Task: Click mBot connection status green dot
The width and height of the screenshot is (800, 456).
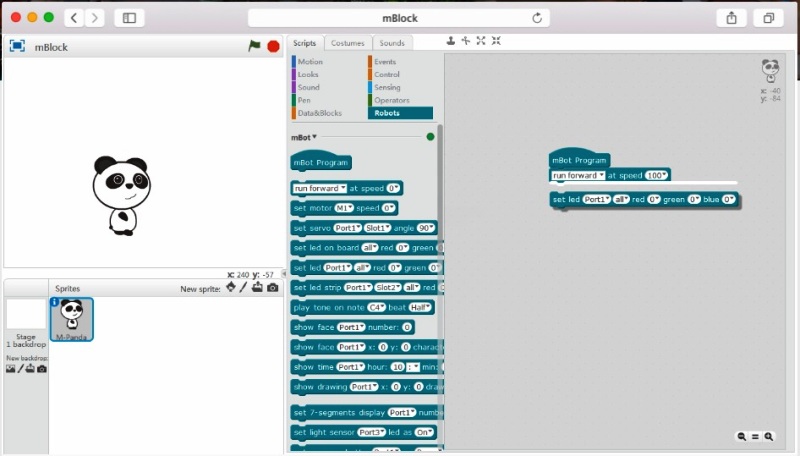Action: coord(430,137)
